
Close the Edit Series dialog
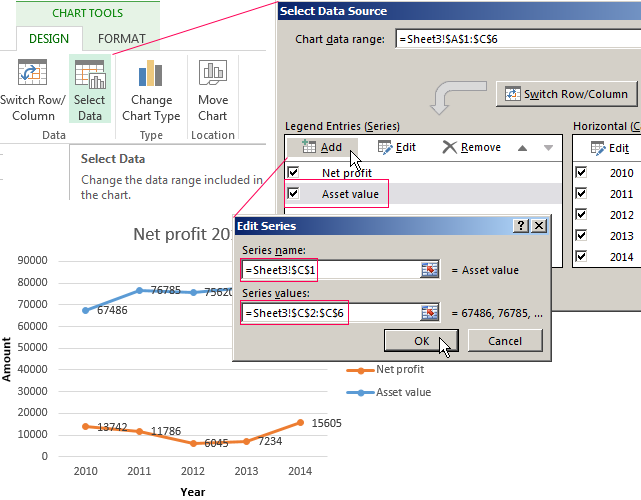coord(539,226)
